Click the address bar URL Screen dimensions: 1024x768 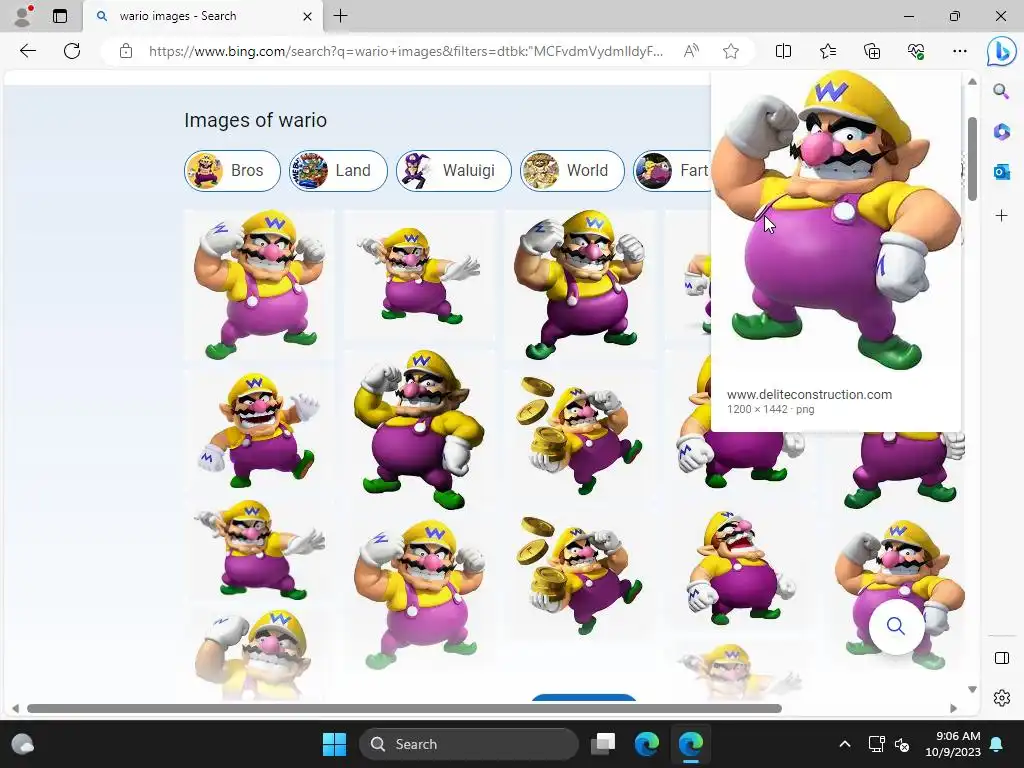(406, 52)
